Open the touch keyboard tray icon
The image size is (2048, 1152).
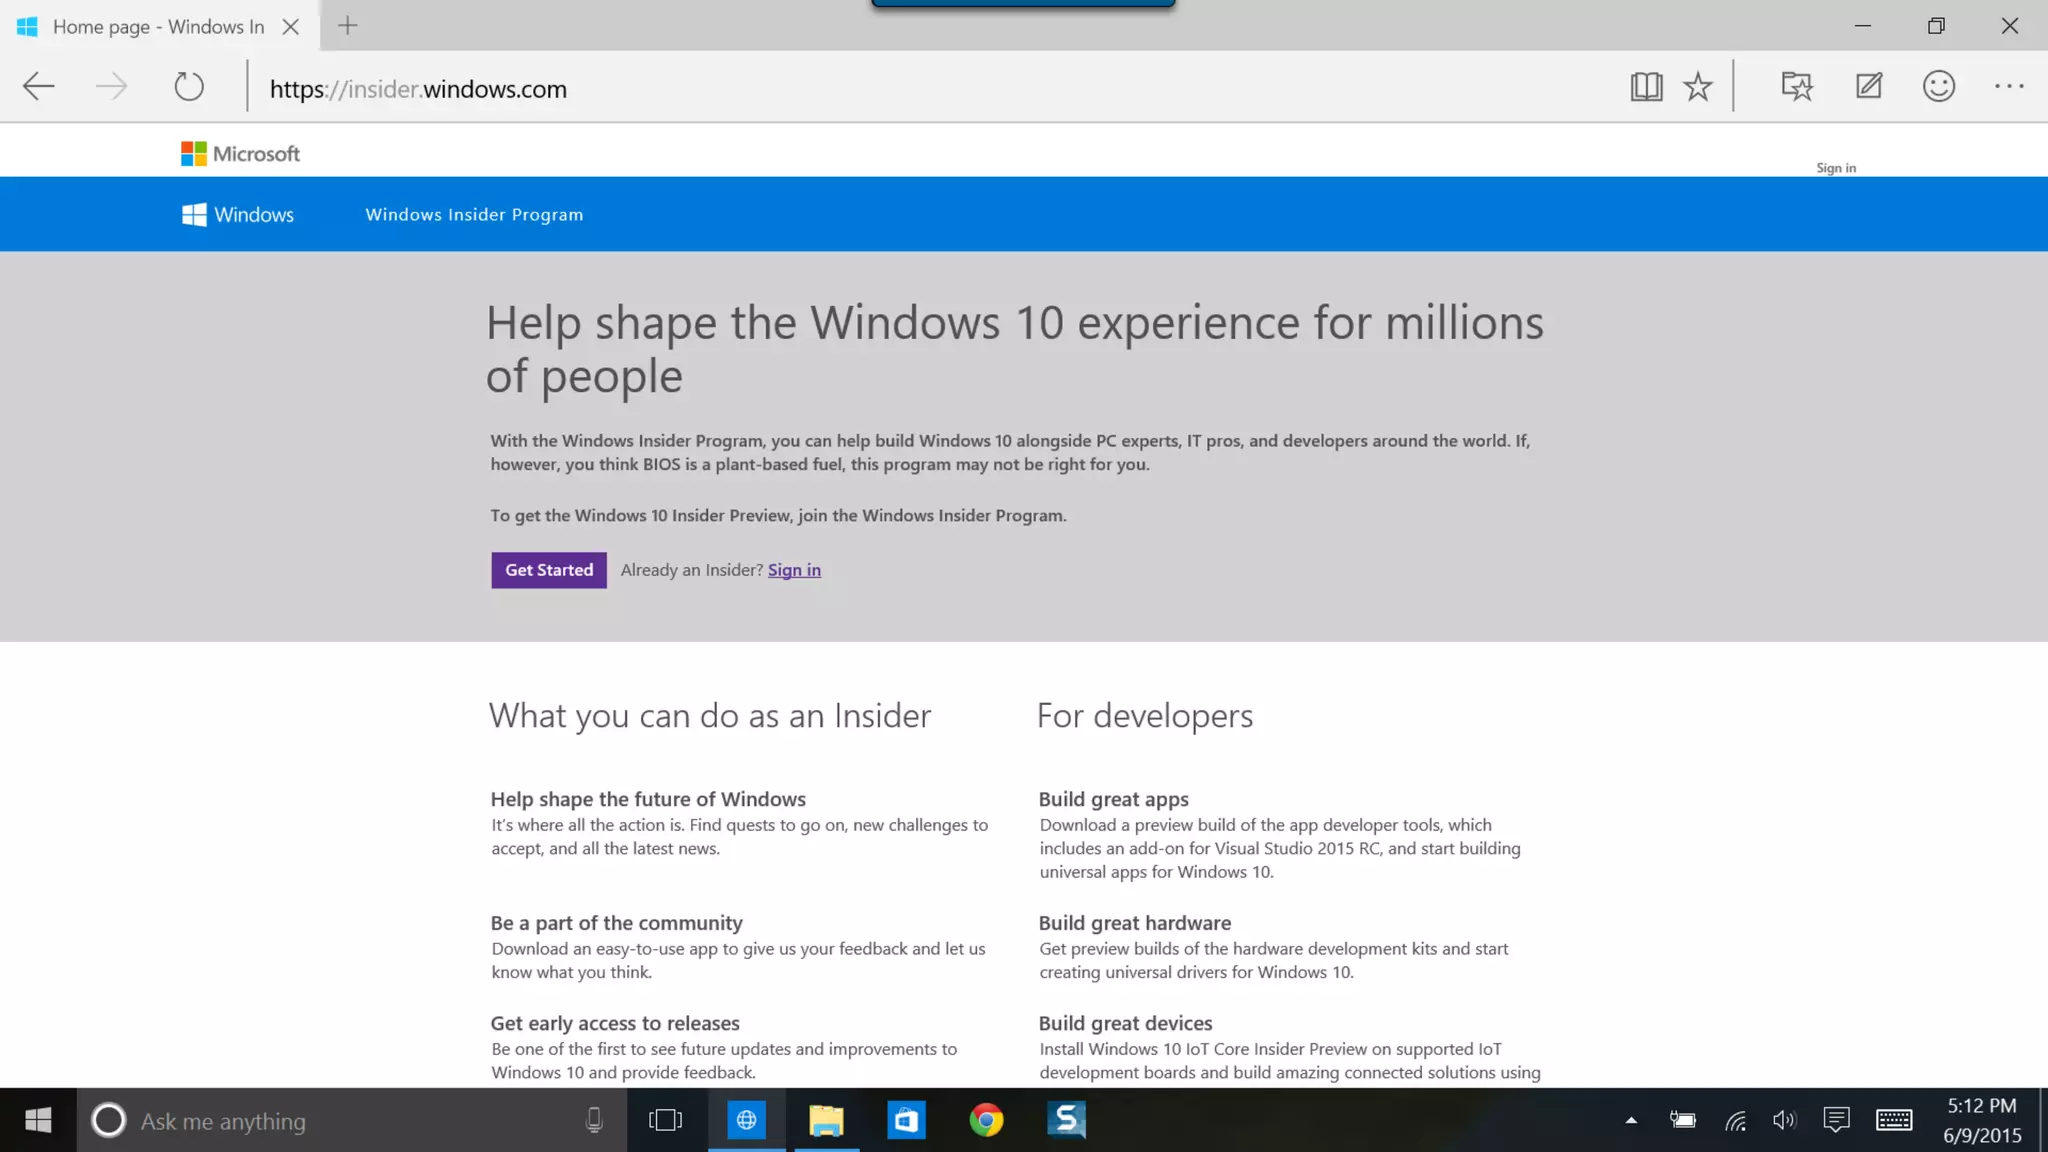click(x=1894, y=1121)
